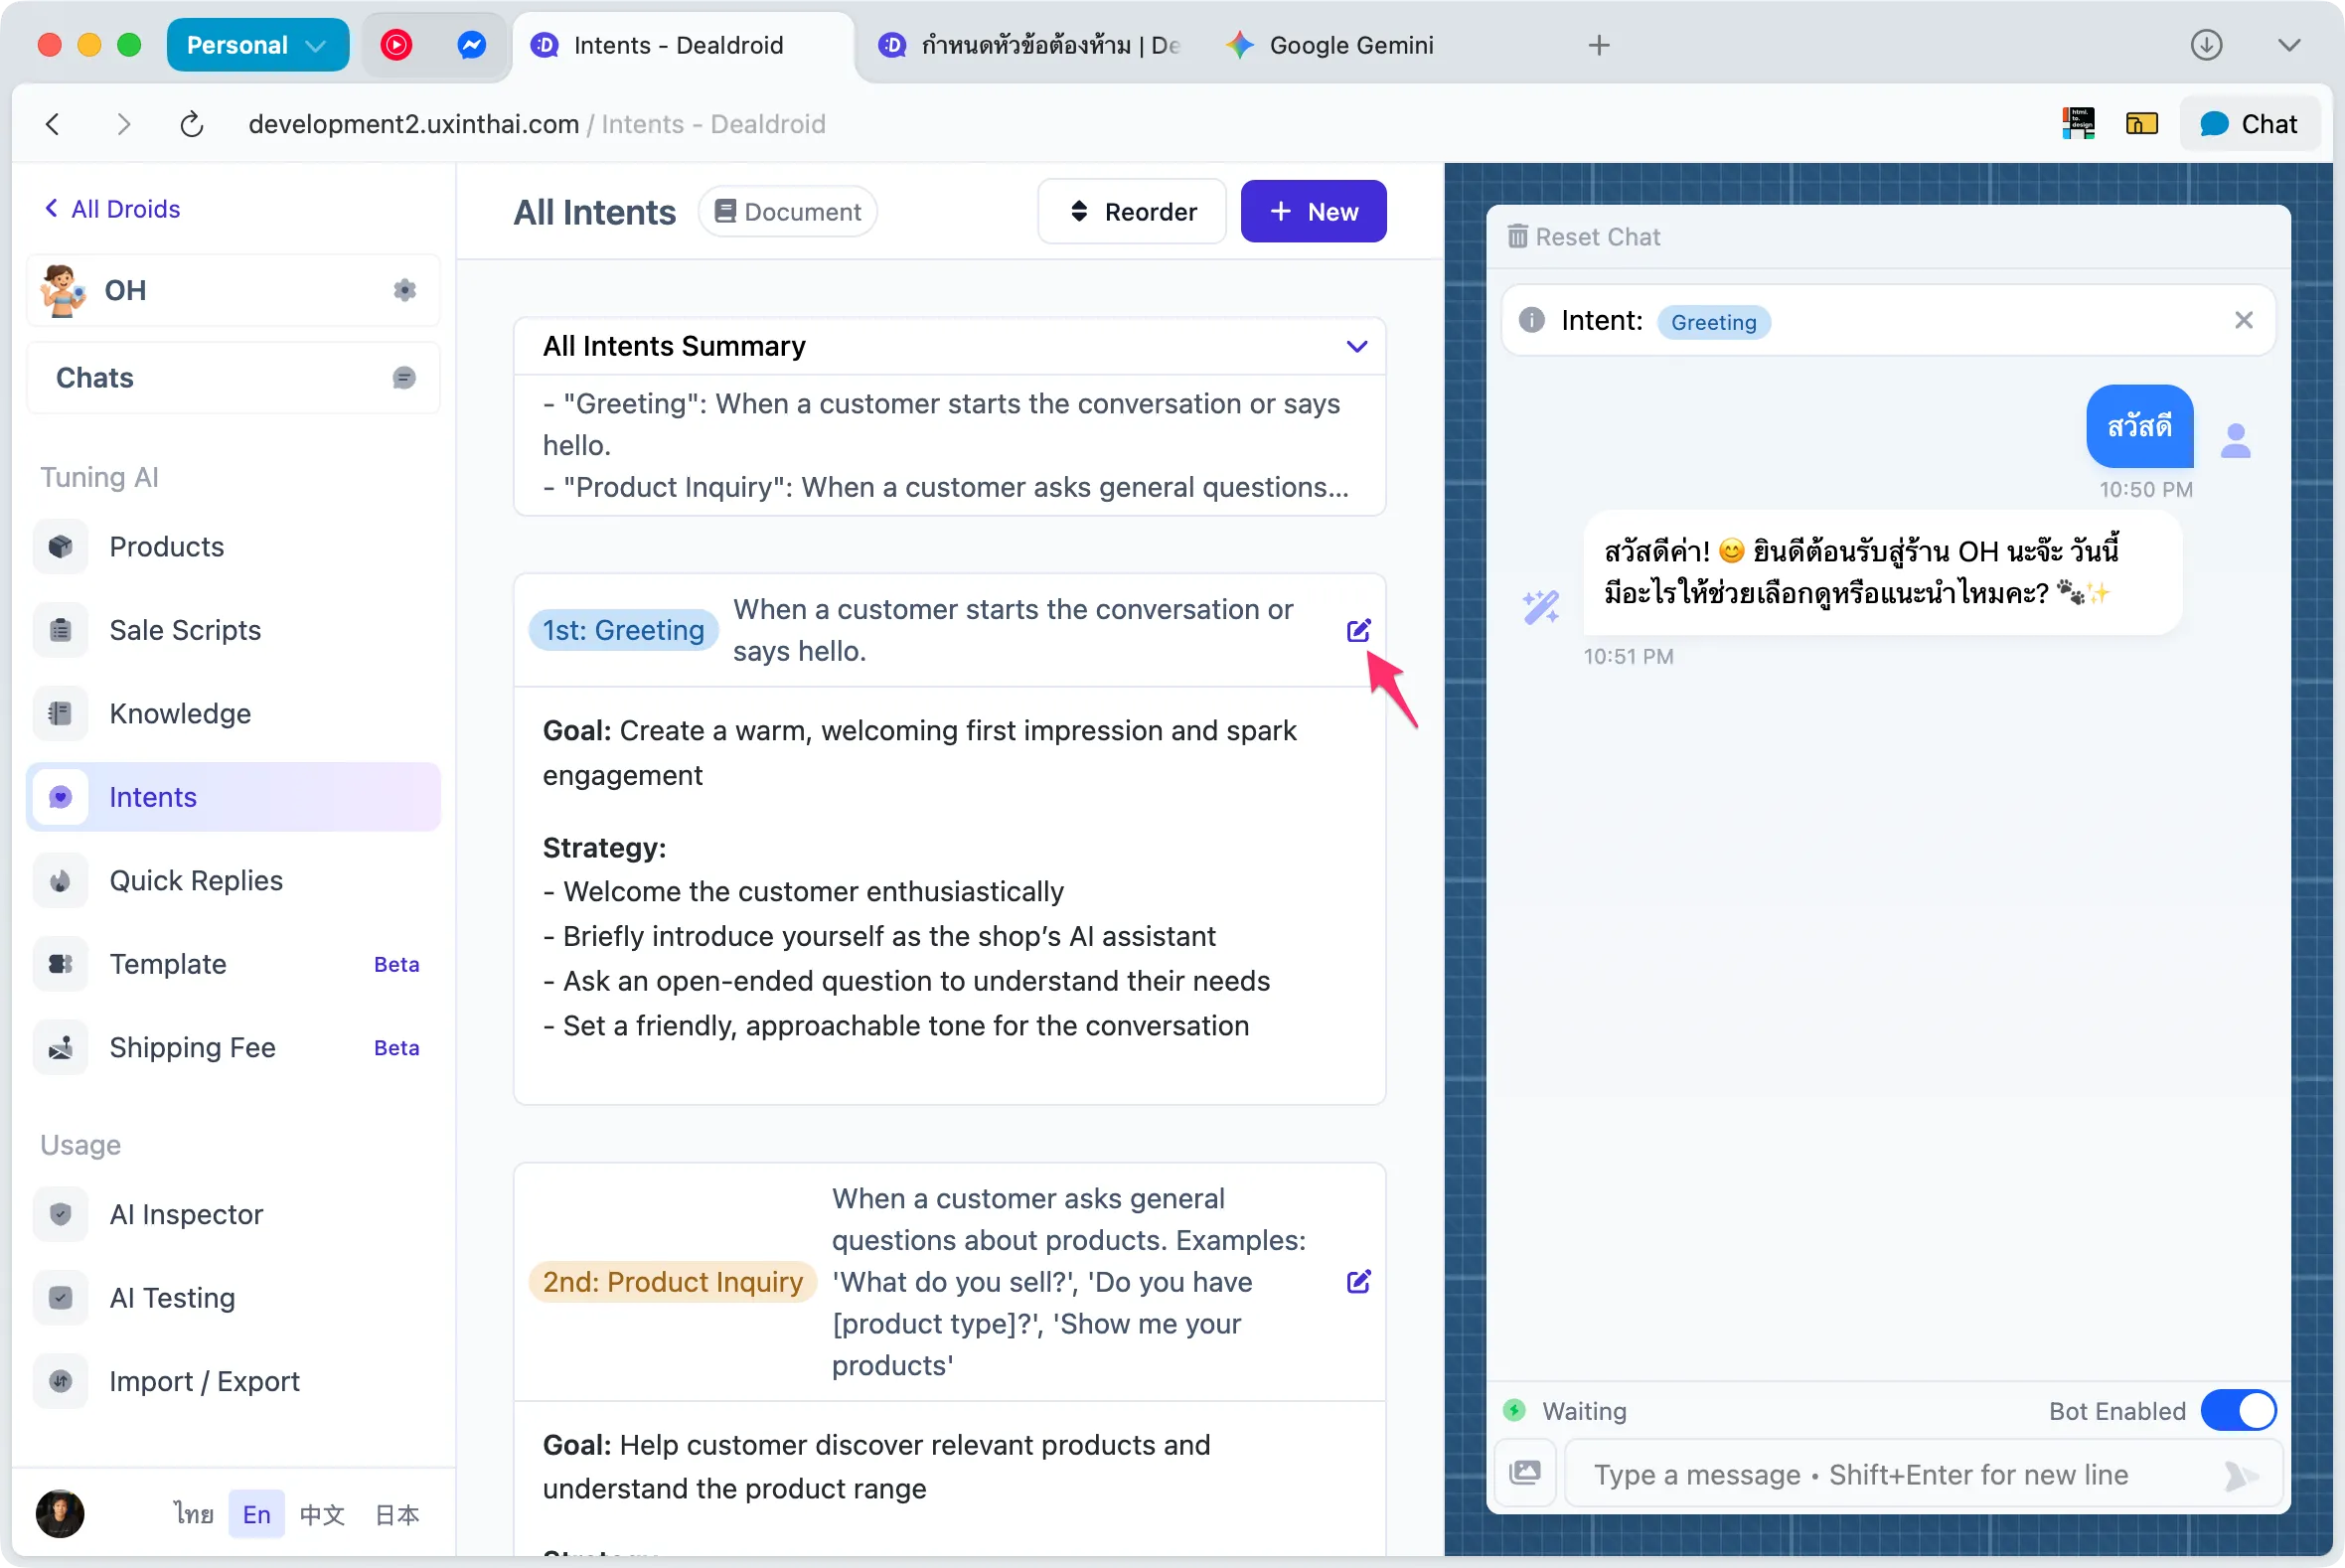Collapse the All Intents Summary section

[x=1357, y=346]
